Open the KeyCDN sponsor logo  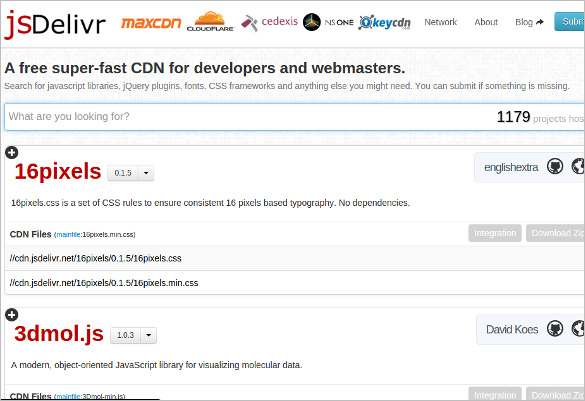(x=384, y=23)
